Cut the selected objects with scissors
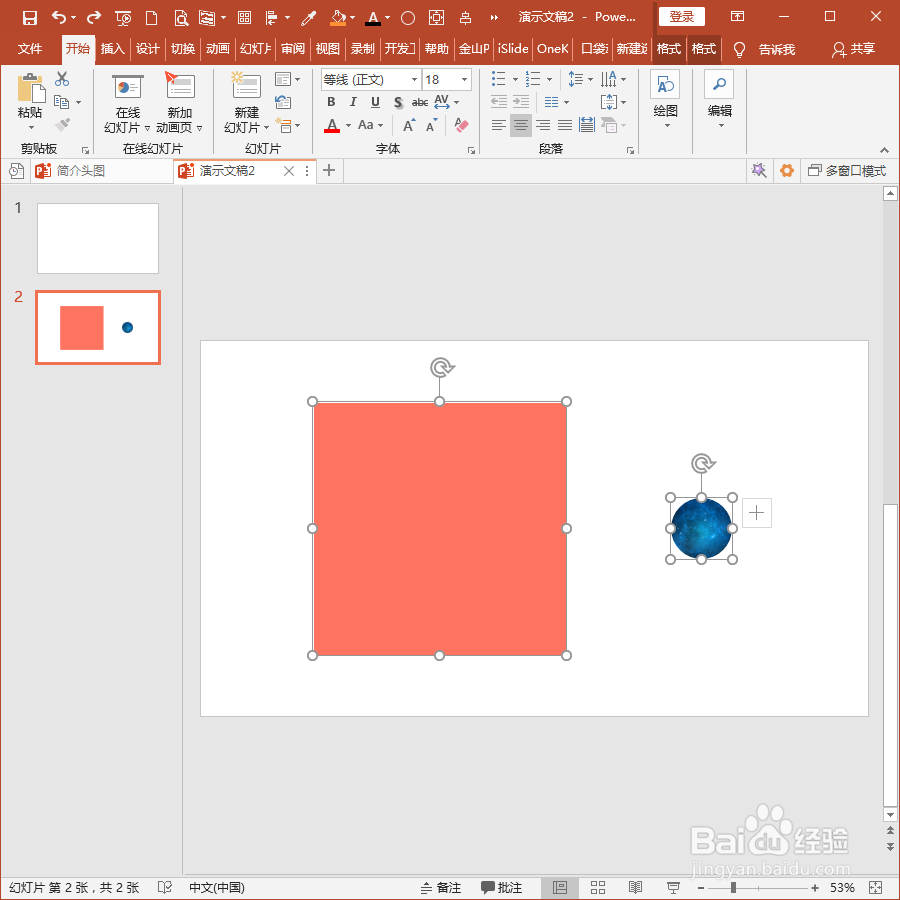Screen dimensions: 900x900 coord(62,79)
